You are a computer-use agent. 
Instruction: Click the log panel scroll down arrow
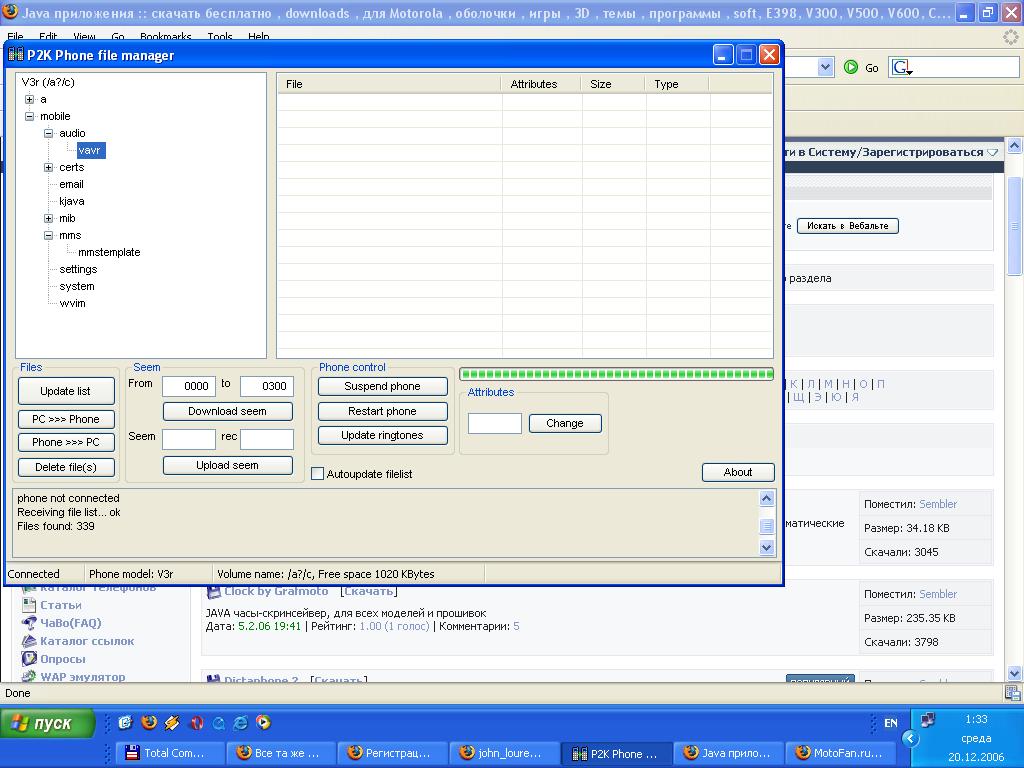tap(767, 547)
